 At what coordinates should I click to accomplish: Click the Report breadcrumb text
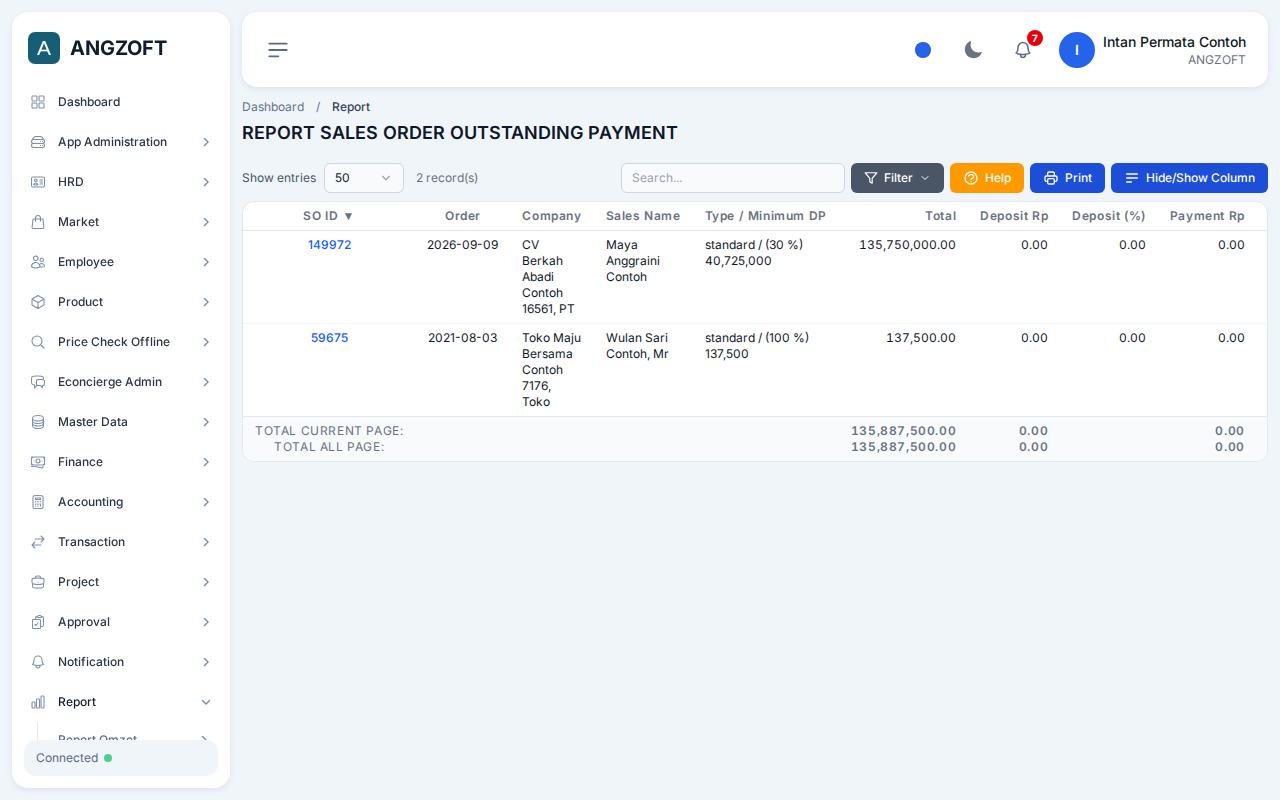[351, 107]
